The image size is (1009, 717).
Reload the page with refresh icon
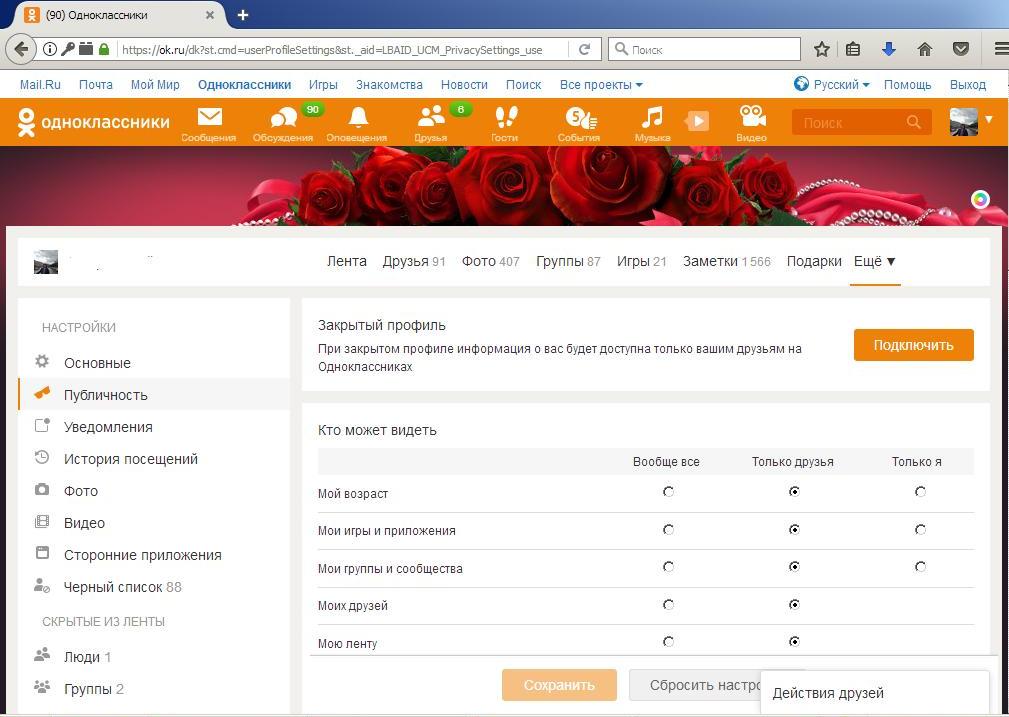[584, 50]
